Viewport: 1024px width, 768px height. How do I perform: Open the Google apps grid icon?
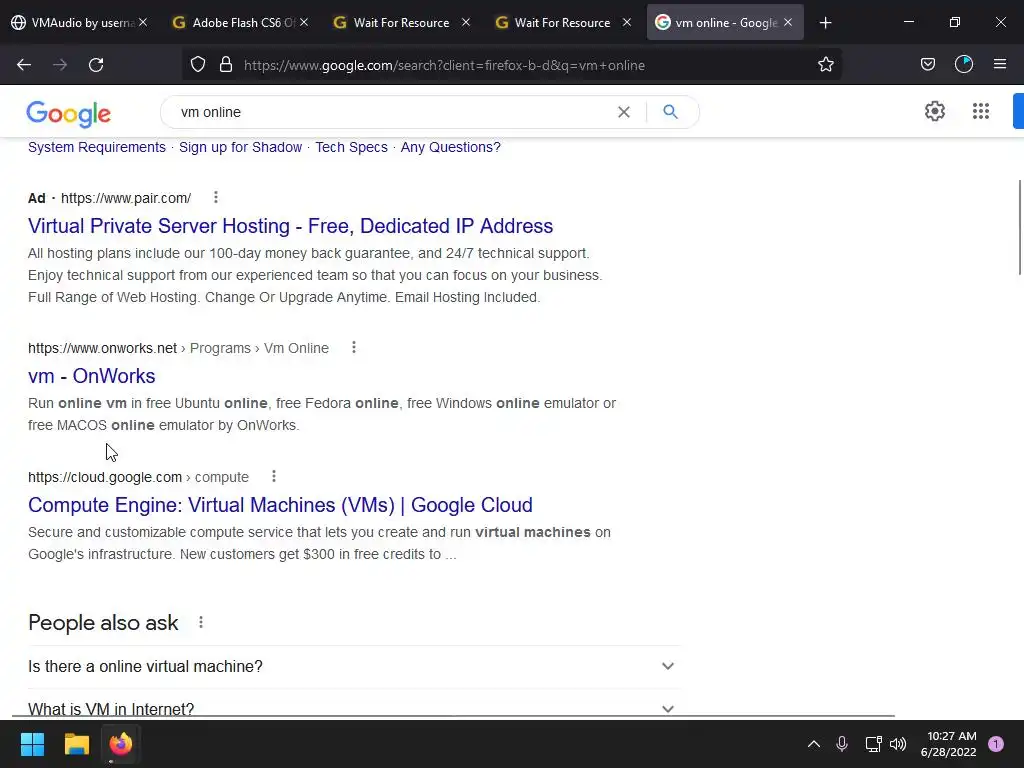click(981, 111)
